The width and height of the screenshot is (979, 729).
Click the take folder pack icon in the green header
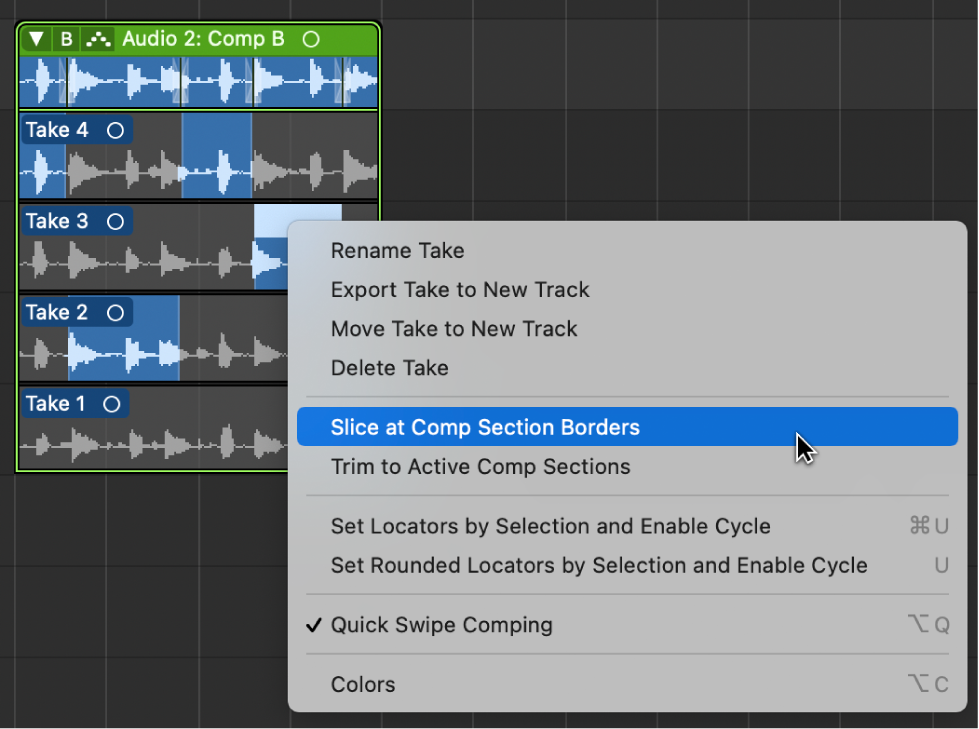tap(96, 38)
